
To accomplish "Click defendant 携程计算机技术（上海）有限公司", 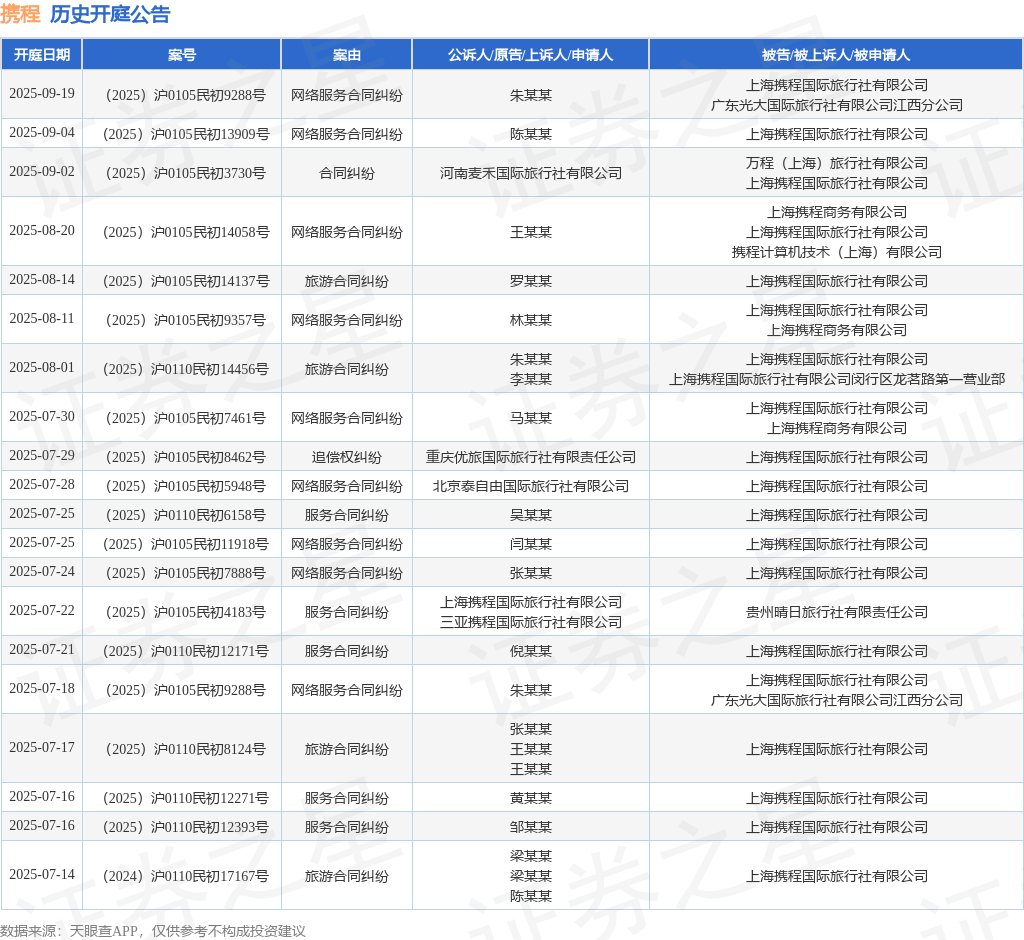I will [837, 252].
